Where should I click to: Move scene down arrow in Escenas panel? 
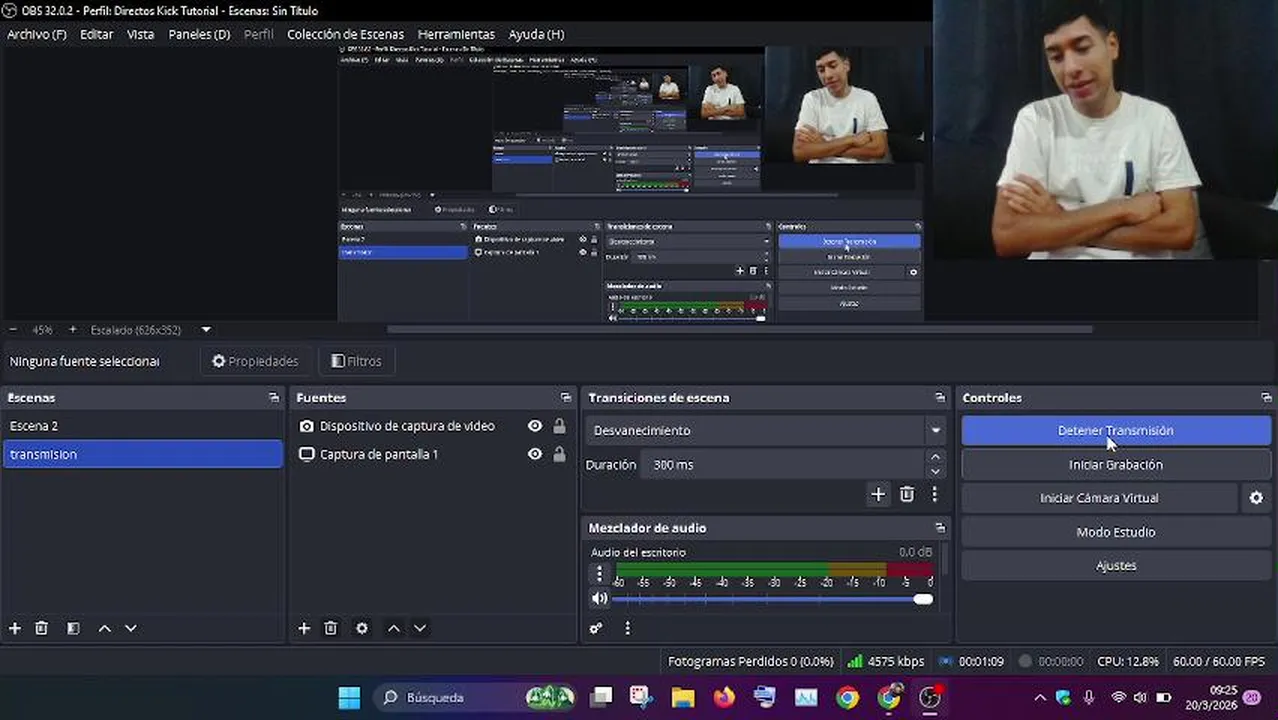coord(130,628)
